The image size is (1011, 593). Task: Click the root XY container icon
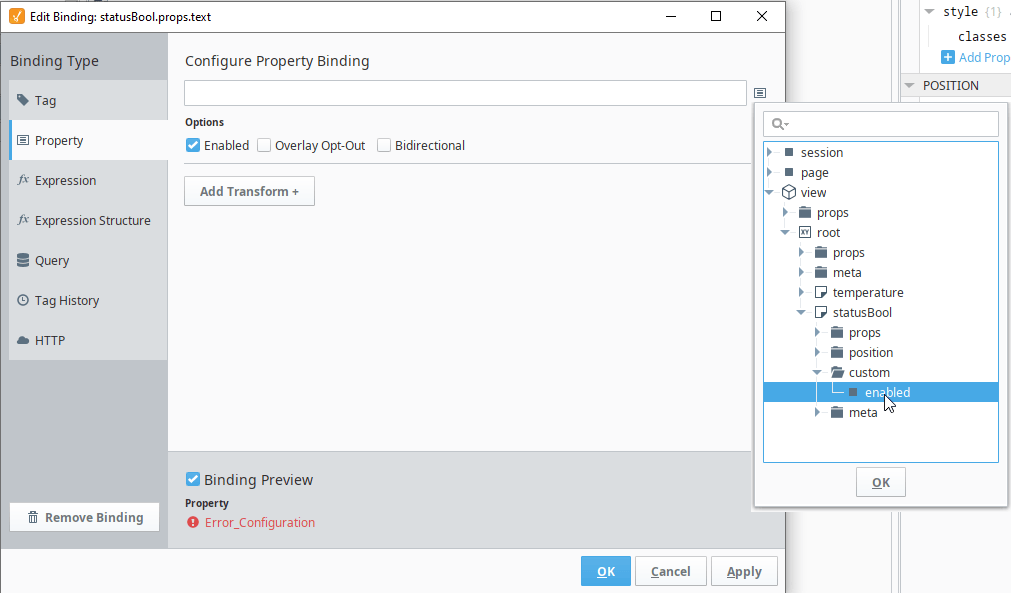coord(805,232)
